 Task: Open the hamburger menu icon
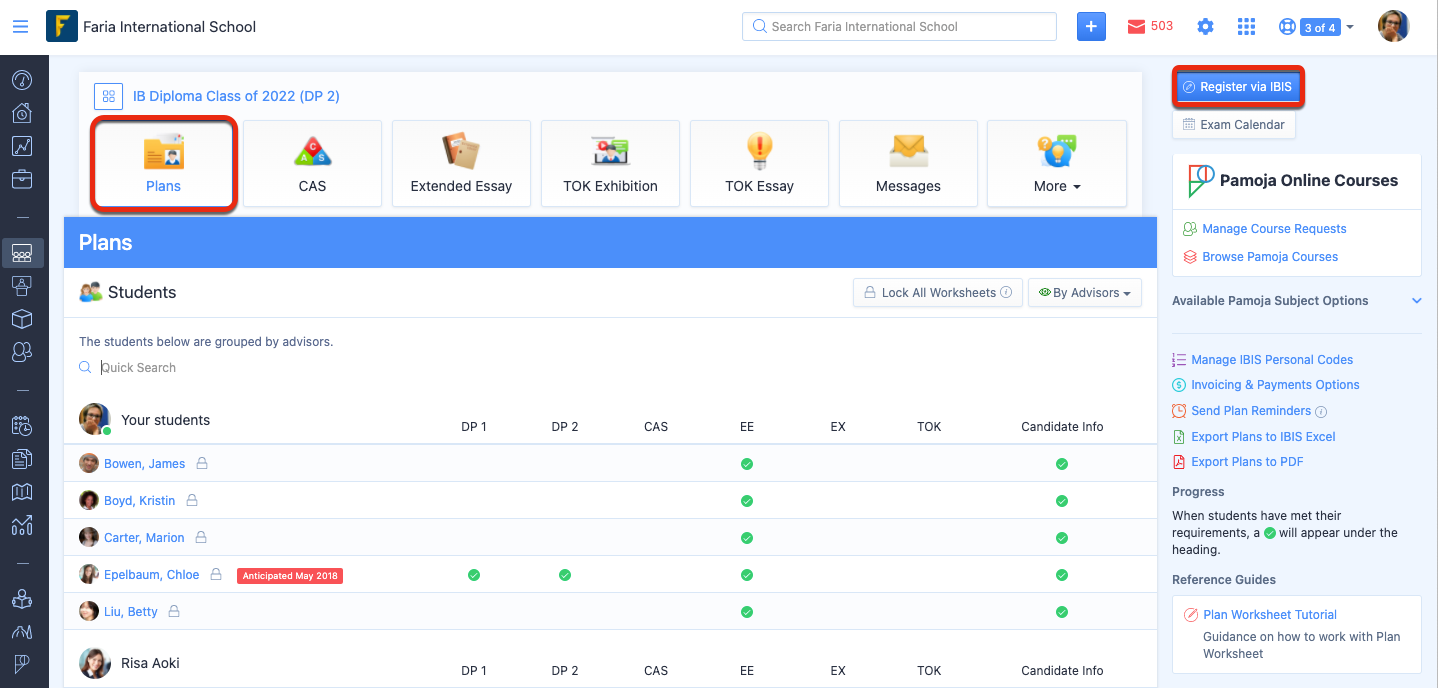tap(20, 27)
